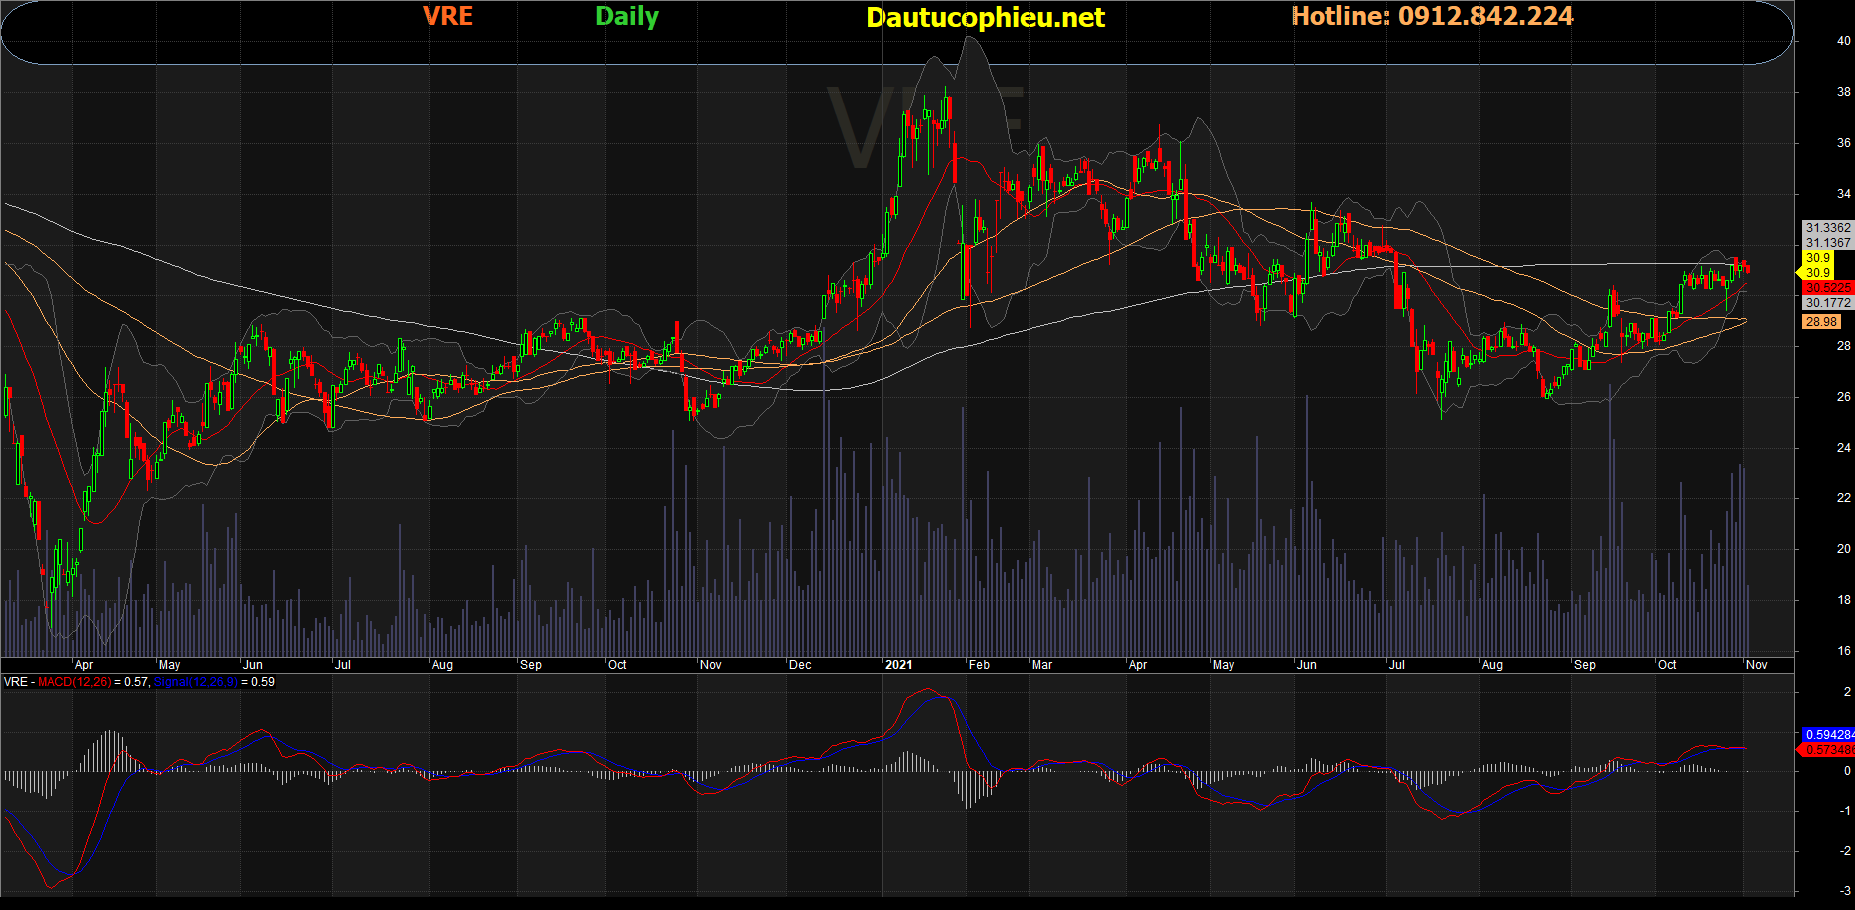Viewport: 1855px width, 910px height.
Task: Click the -2 MACD axis label
Action: pyautogui.click(x=1846, y=851)
